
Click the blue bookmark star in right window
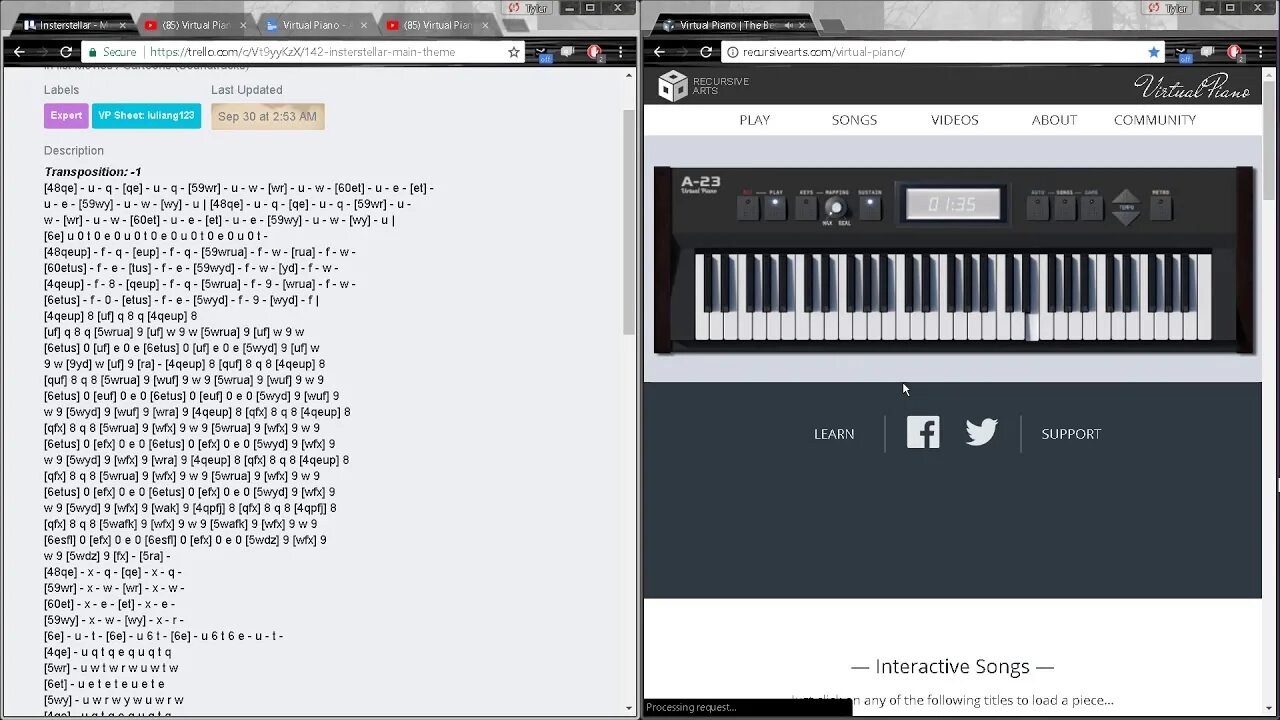pyautogui.click(x=1154, y=52)
